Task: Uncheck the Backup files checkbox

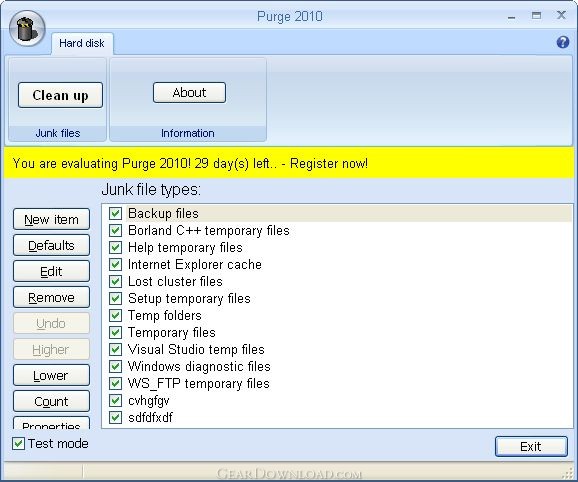Action: coord(115,213)
